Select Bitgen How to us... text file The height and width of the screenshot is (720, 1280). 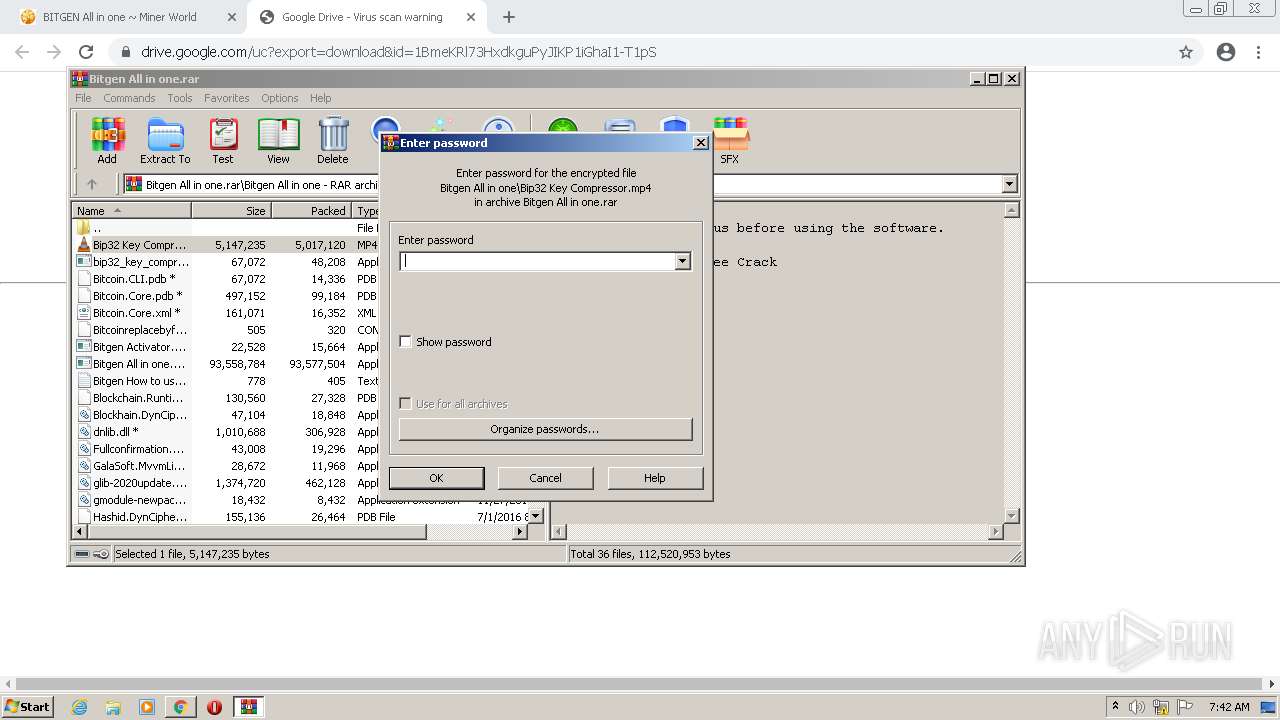point(132,381)
